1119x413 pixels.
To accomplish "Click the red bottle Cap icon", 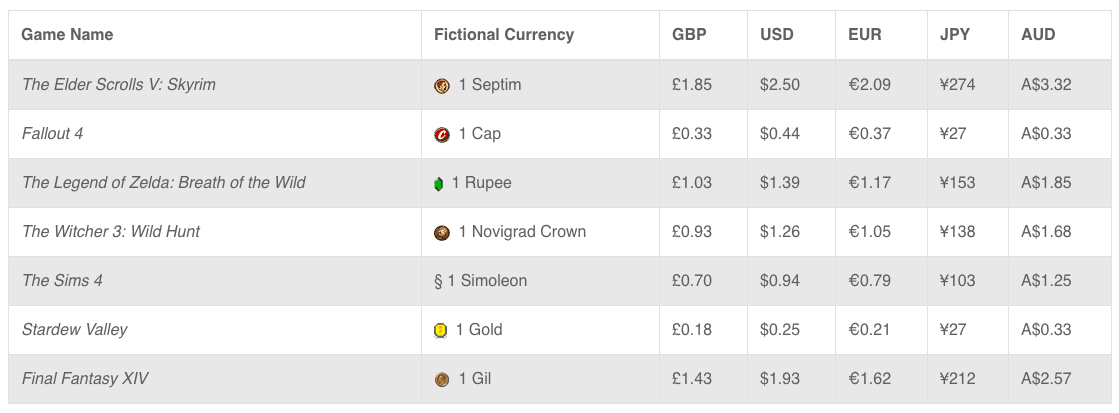I will point(442,135).
